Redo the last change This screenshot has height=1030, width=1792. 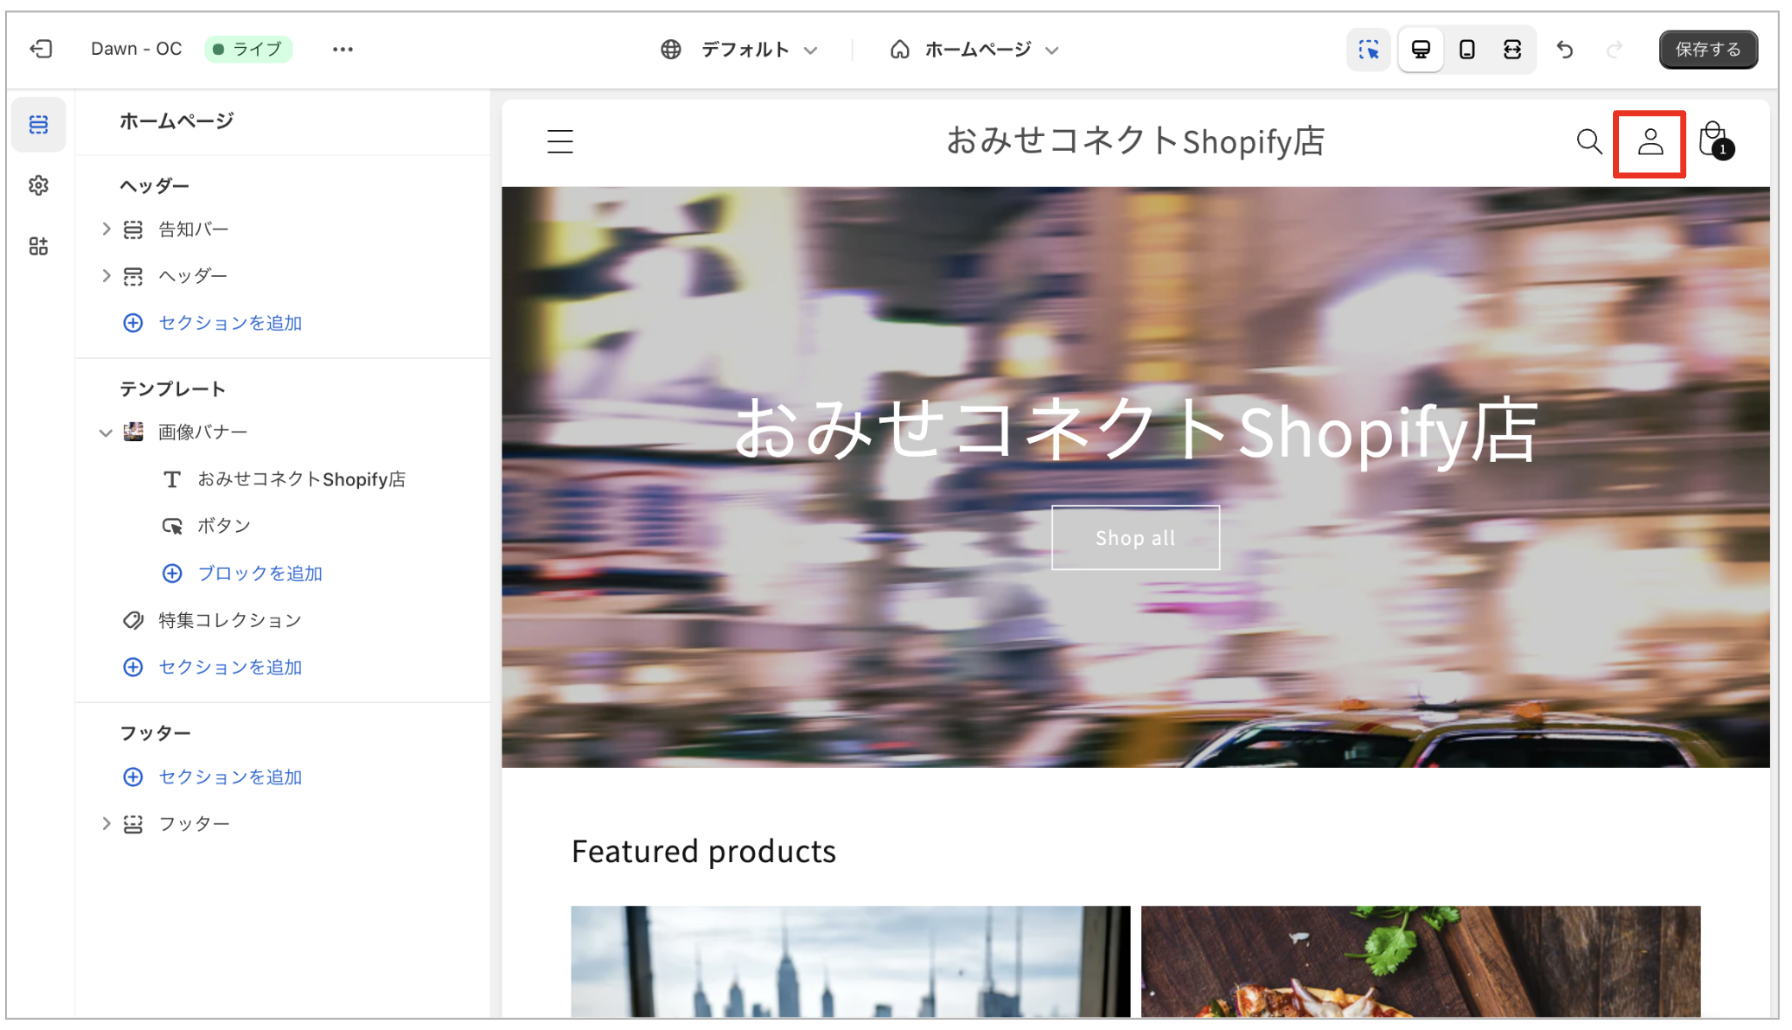pyautogui.click(x=1613, y=49)
